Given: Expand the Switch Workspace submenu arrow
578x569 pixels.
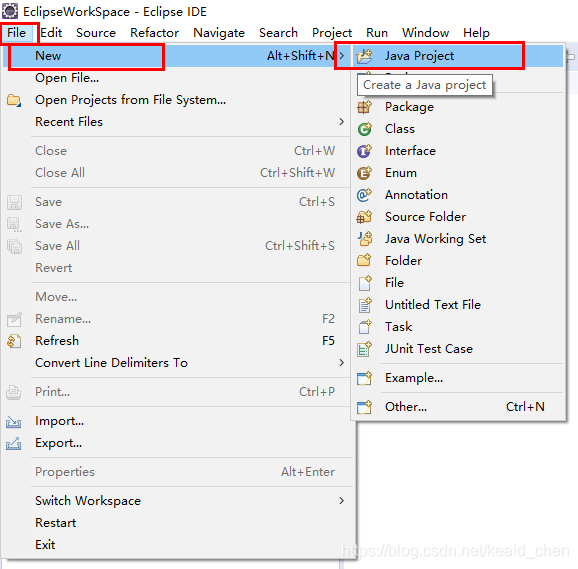Looking at the screenshot, I should pyautogui.click(x=342, y=501).
